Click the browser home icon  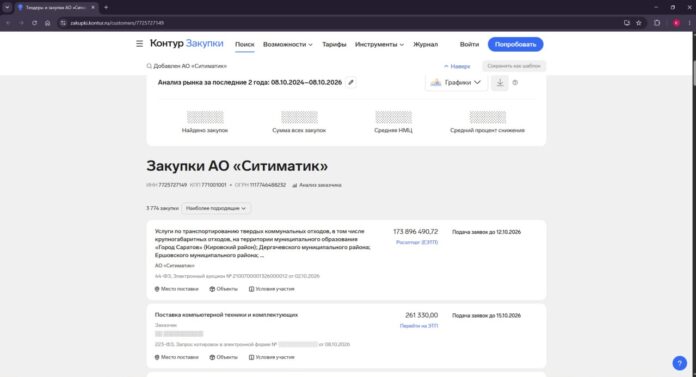tap(47, 23)
